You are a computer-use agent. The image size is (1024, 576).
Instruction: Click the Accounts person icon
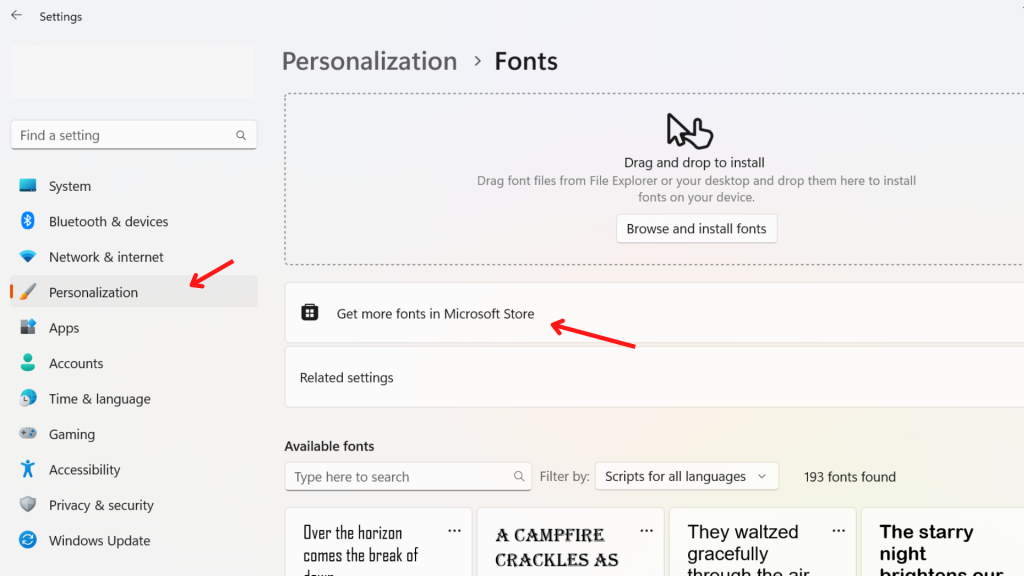pyautogui.click(x=27, y=362)
